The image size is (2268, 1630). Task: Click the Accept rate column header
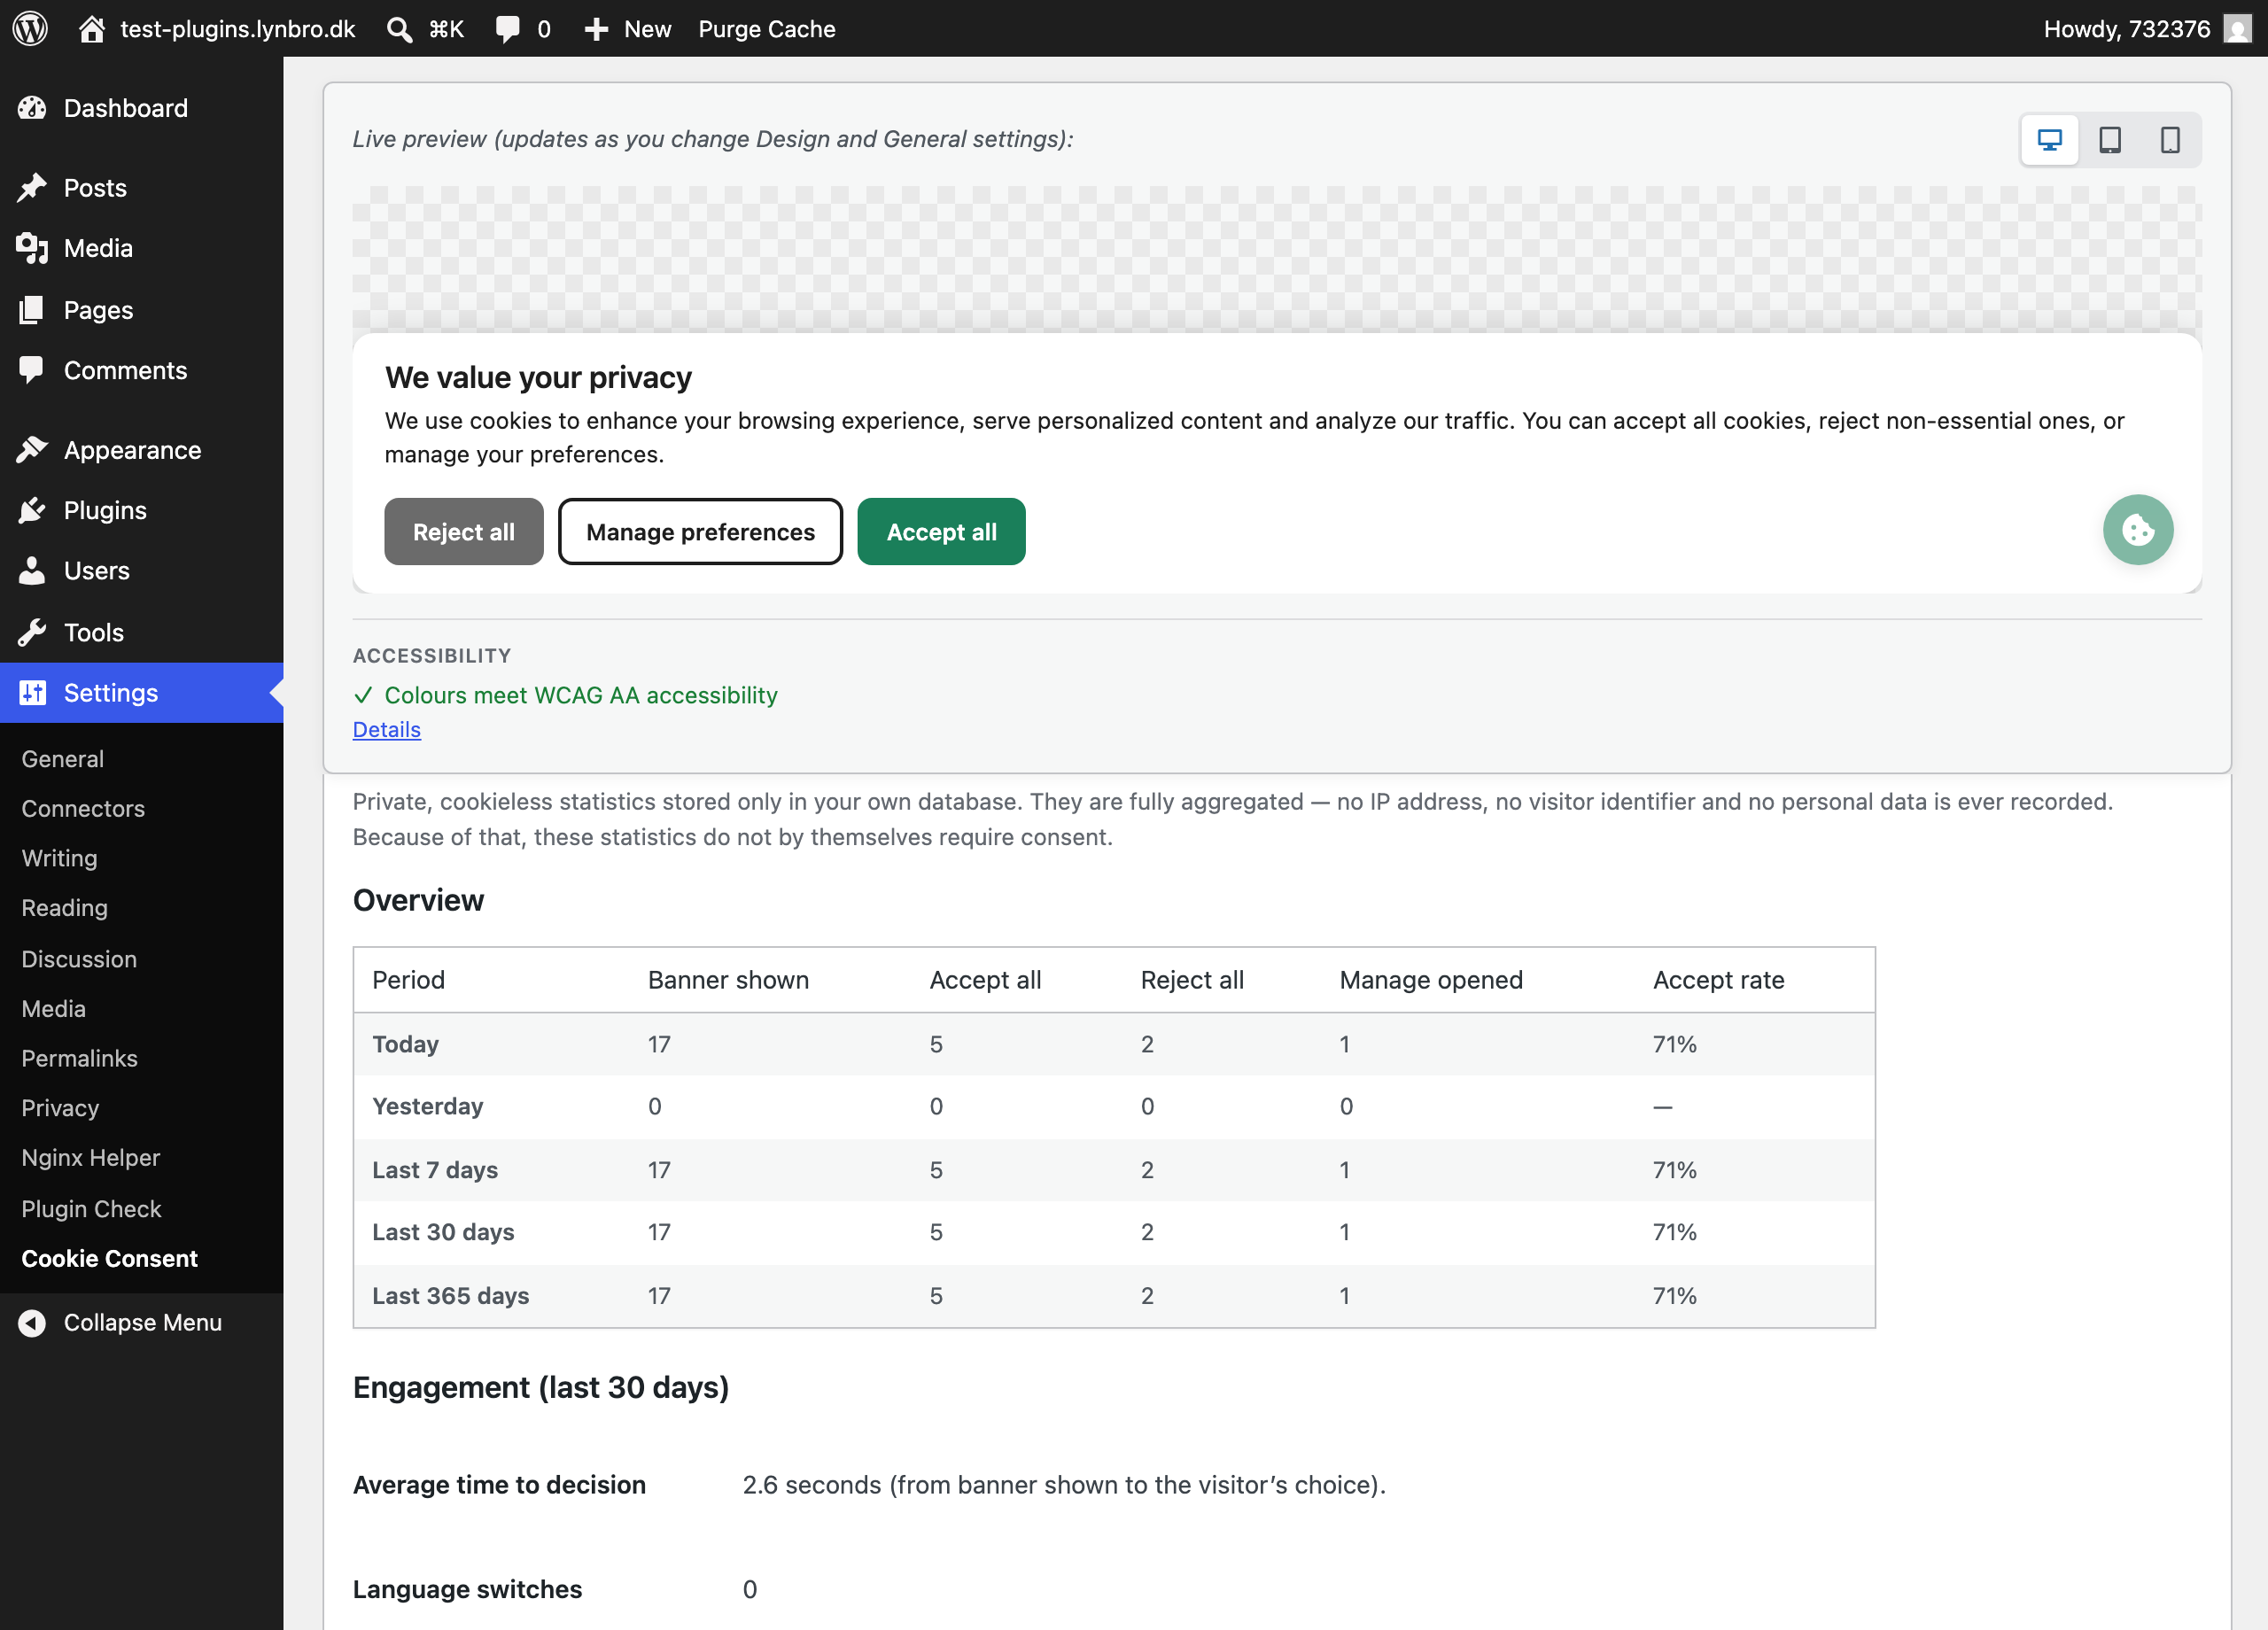tap(1718, 980)
